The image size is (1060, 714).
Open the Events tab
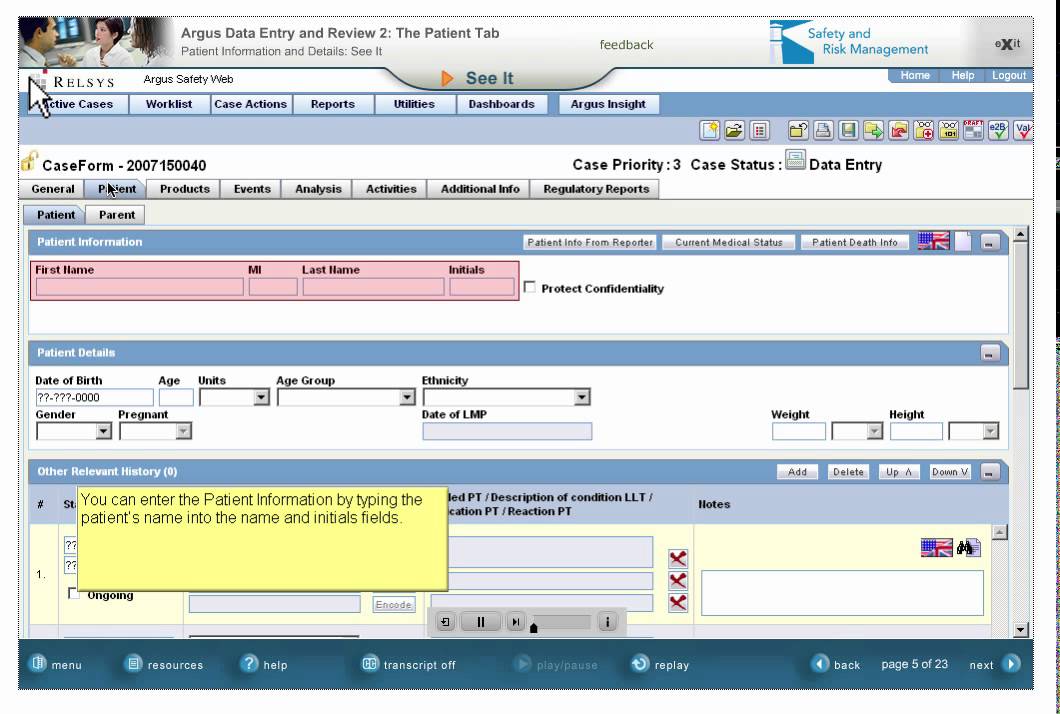tap(252, 189)
